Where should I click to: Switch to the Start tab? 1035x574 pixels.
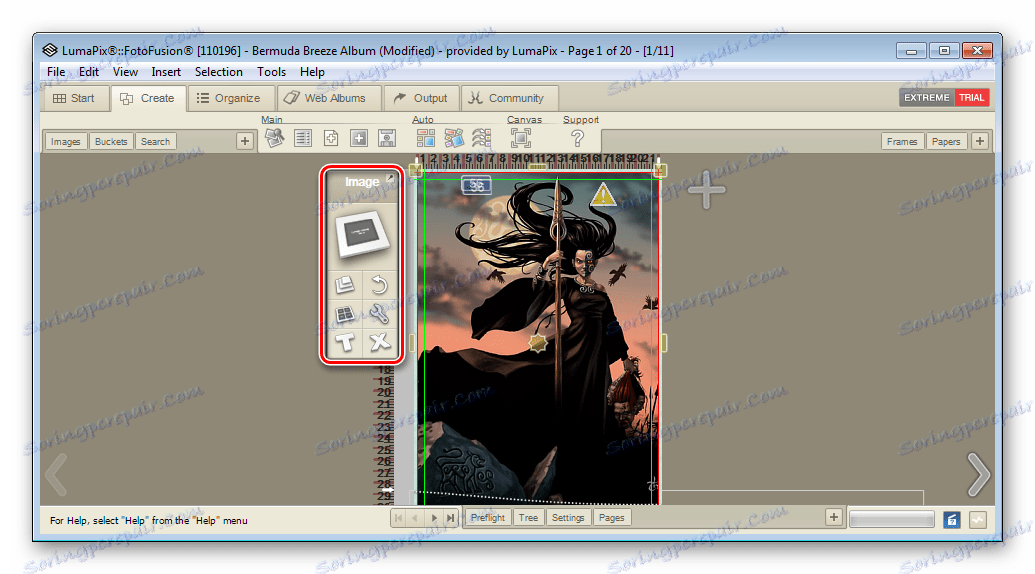point(74,98)
